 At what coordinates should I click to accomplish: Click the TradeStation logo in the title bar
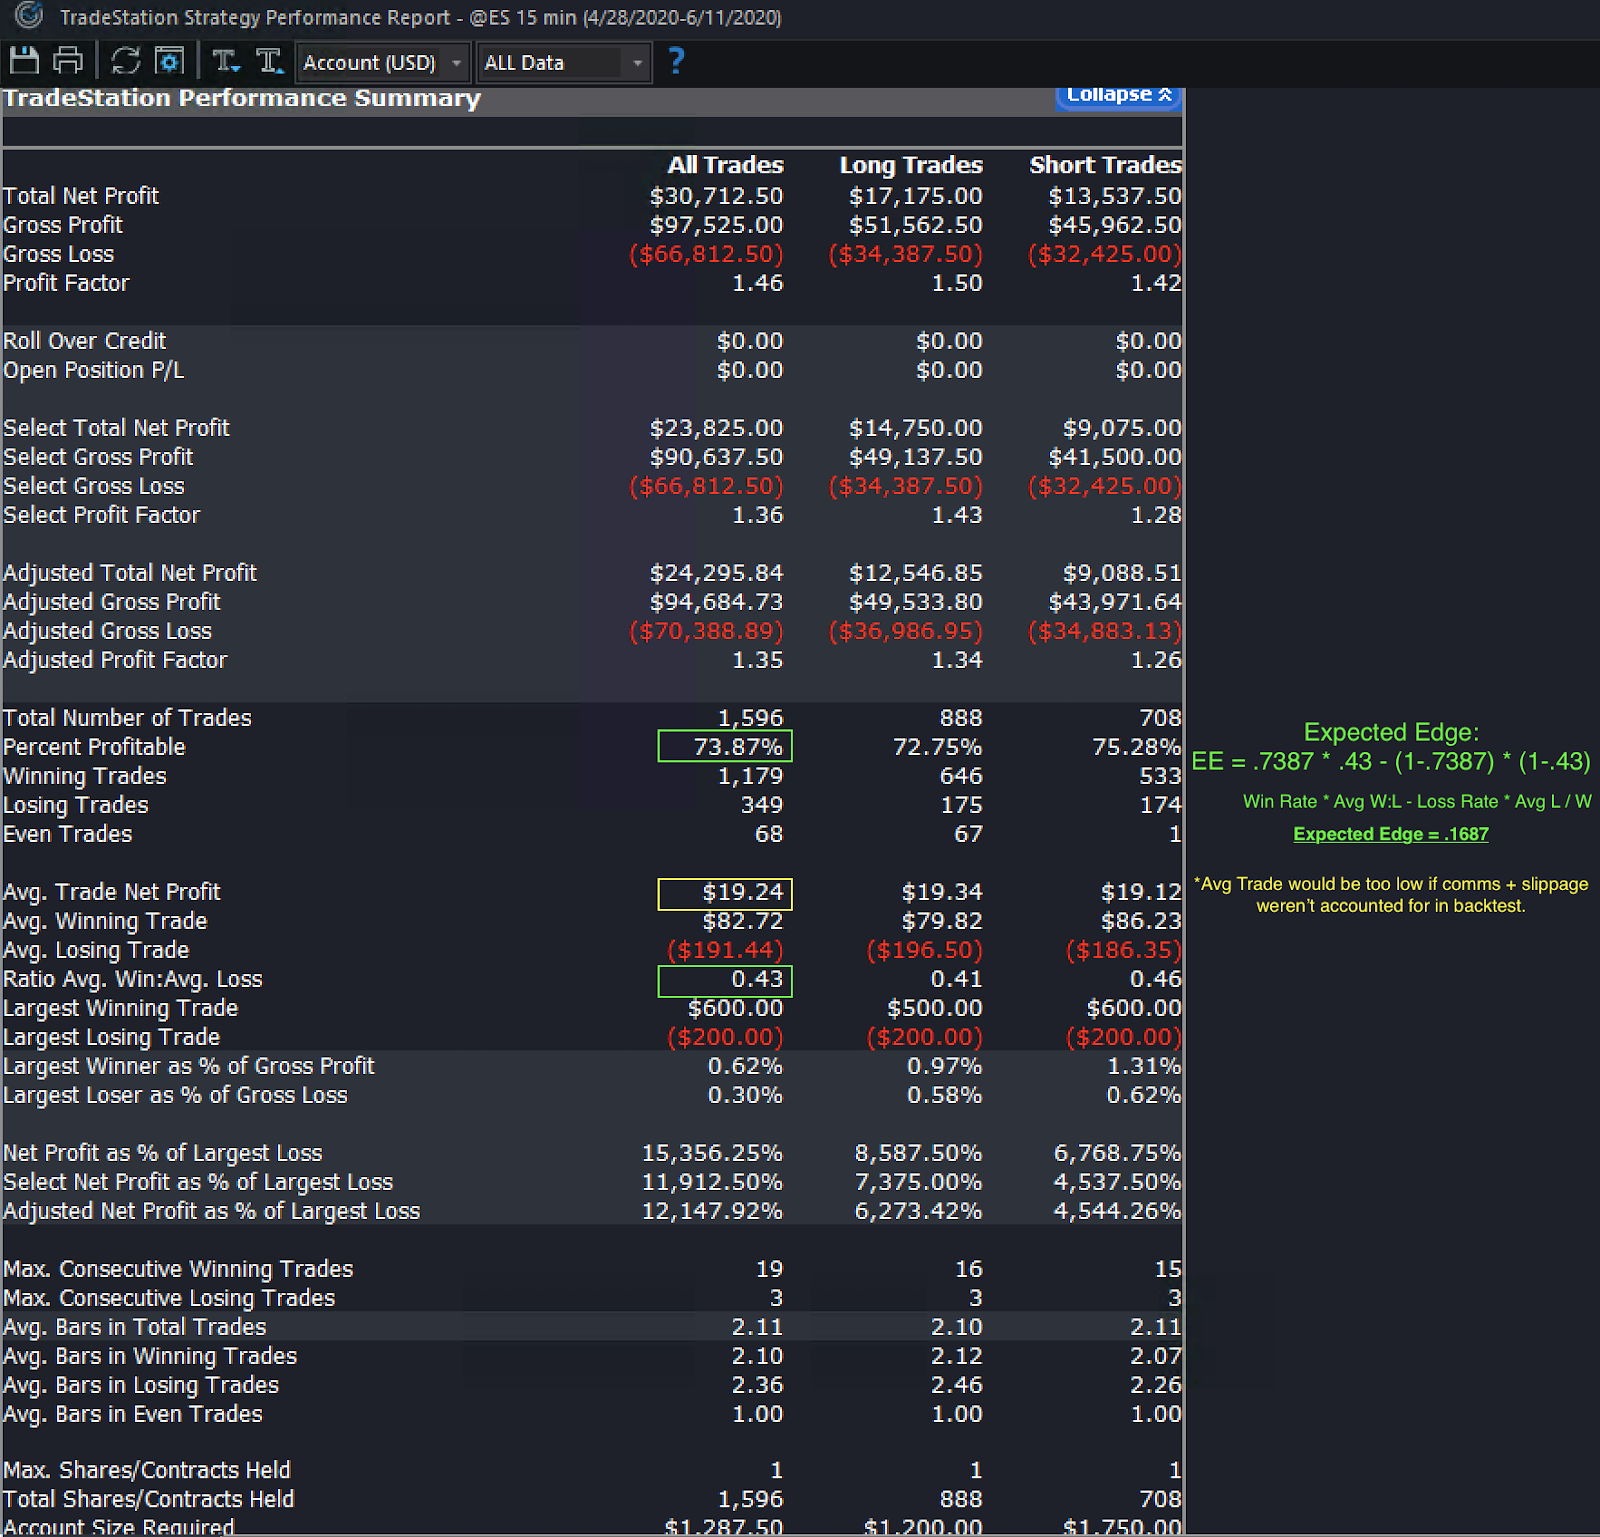pos(29,16)
